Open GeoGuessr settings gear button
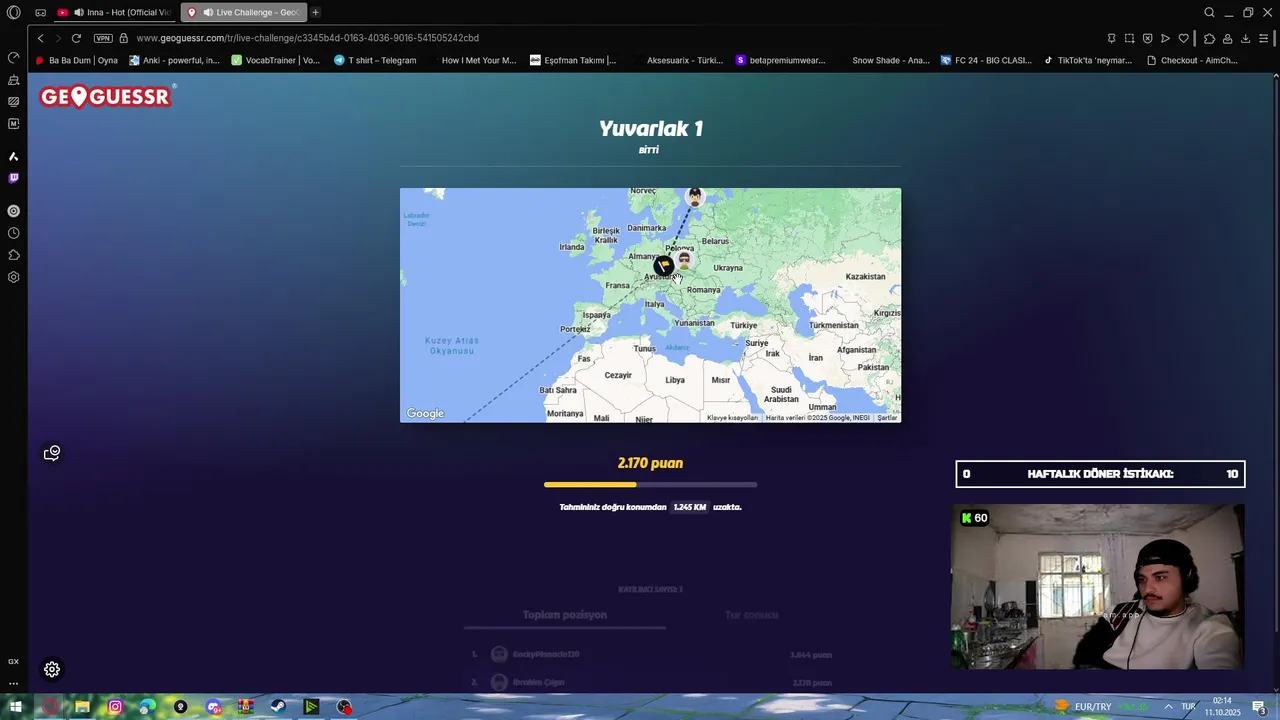This screenshot has height=720, width=1280. pos(52,669)
